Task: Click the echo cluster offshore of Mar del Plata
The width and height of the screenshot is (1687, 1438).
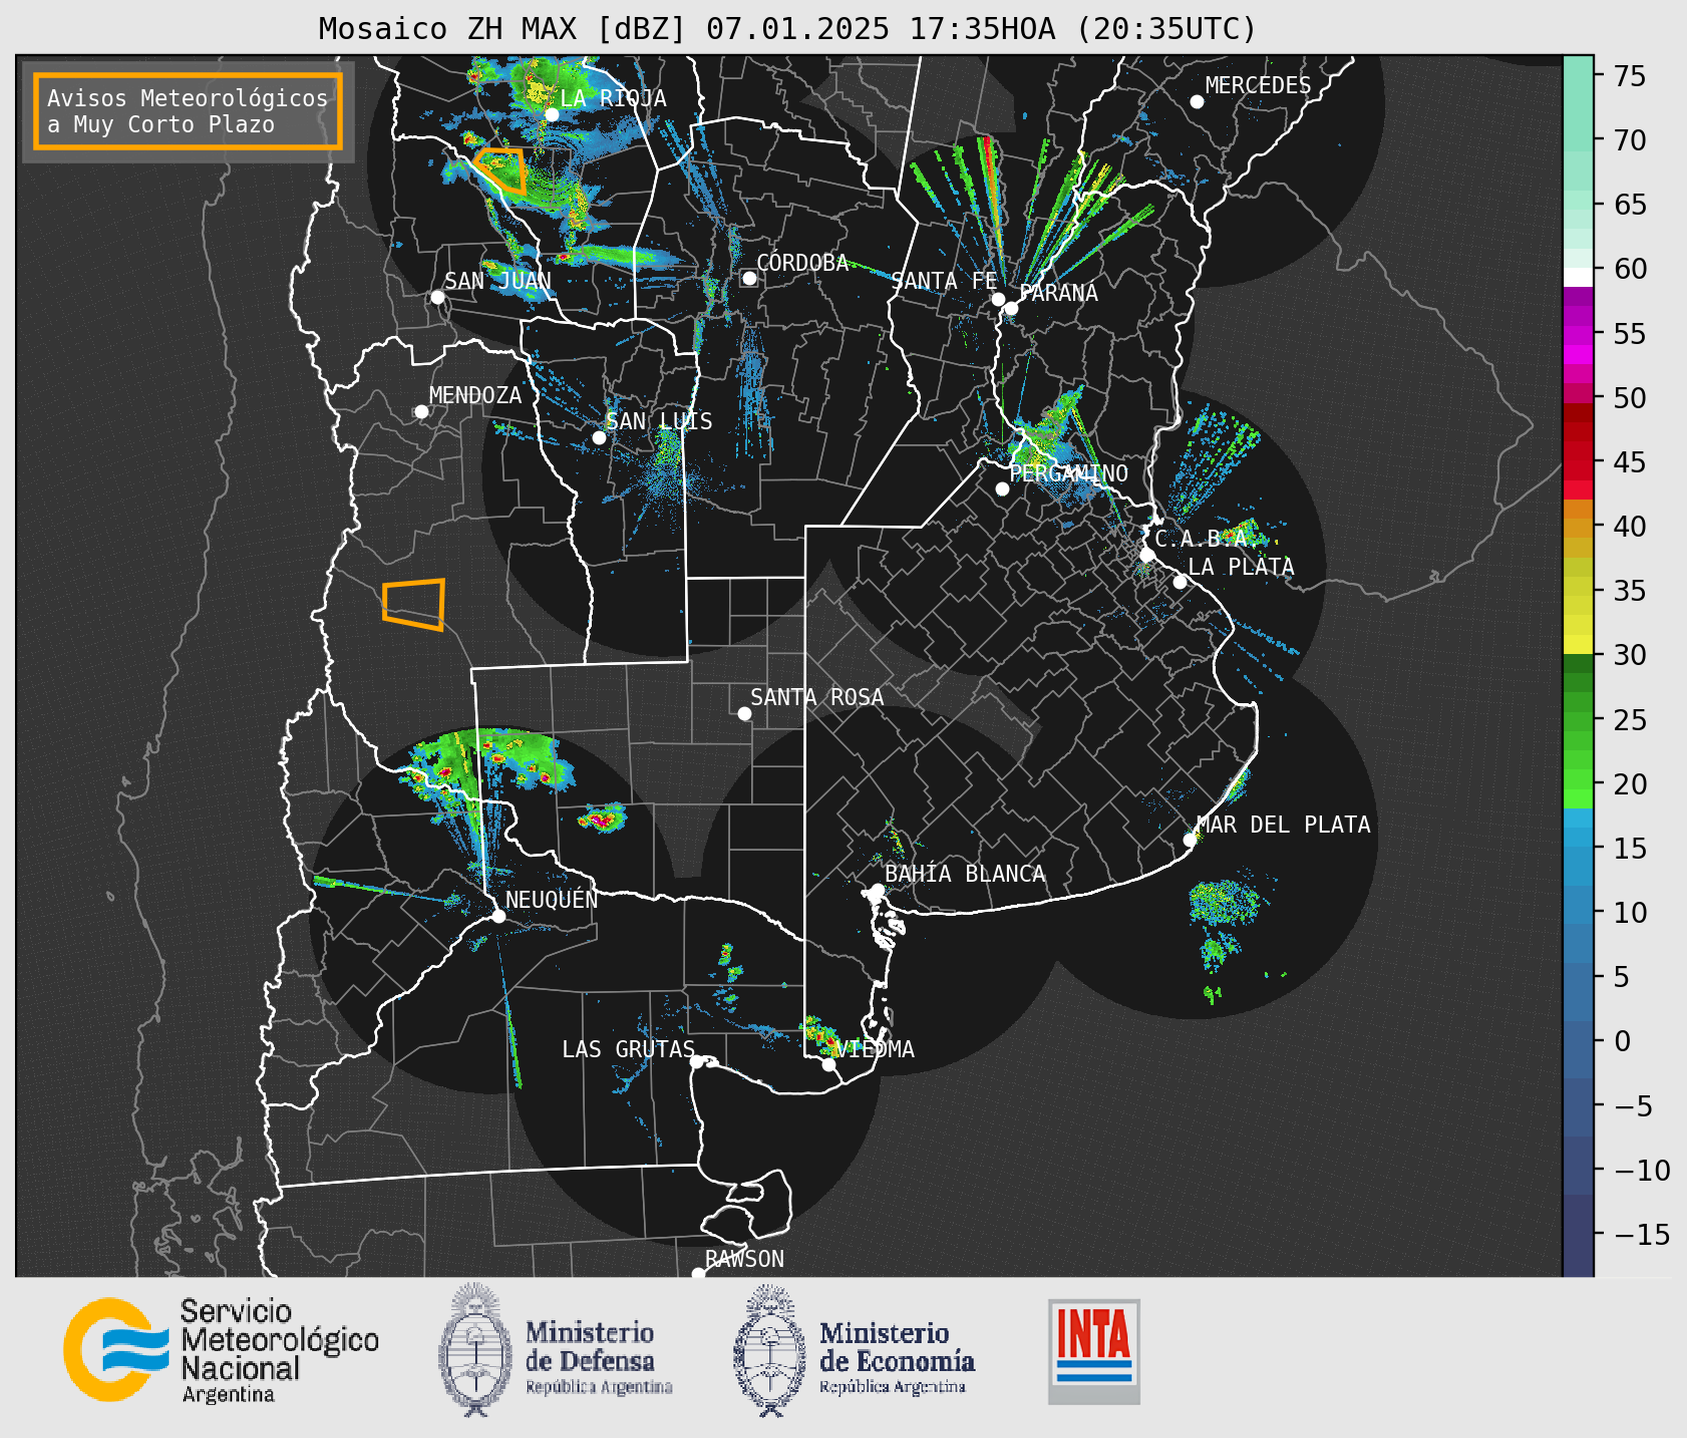Action: point(1223,903)
